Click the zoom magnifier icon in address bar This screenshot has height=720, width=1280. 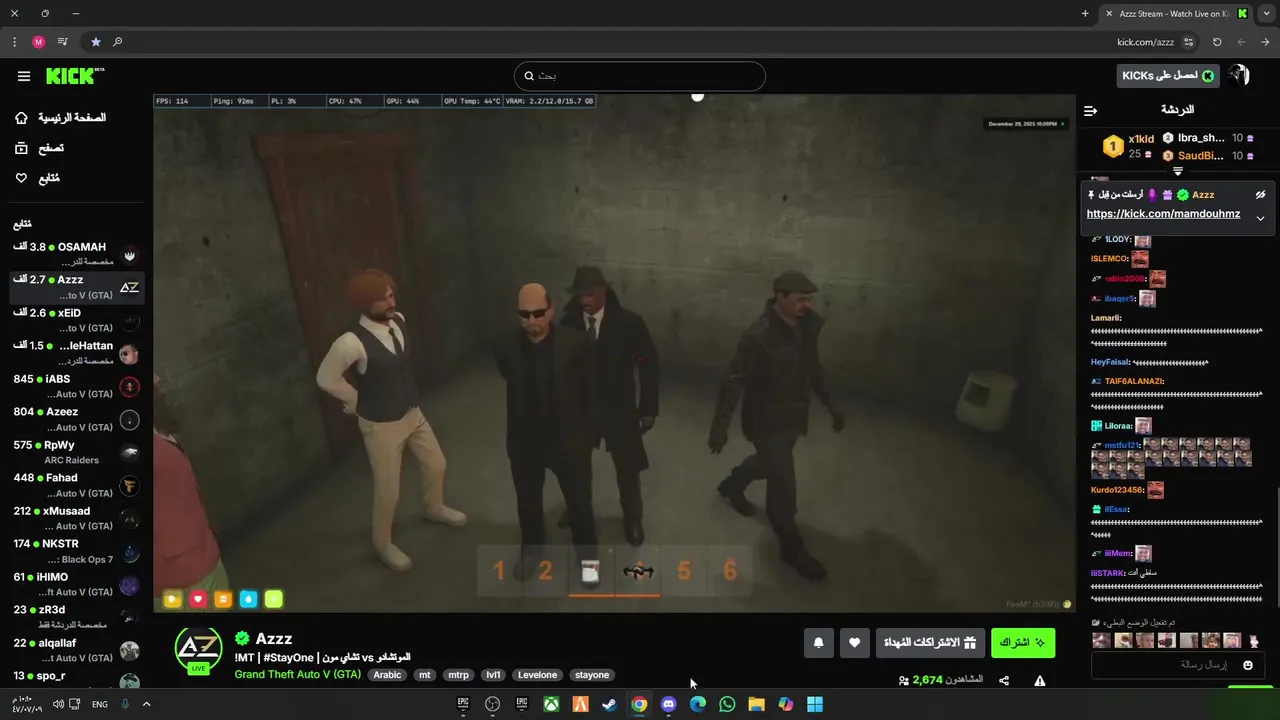point(118,42)
